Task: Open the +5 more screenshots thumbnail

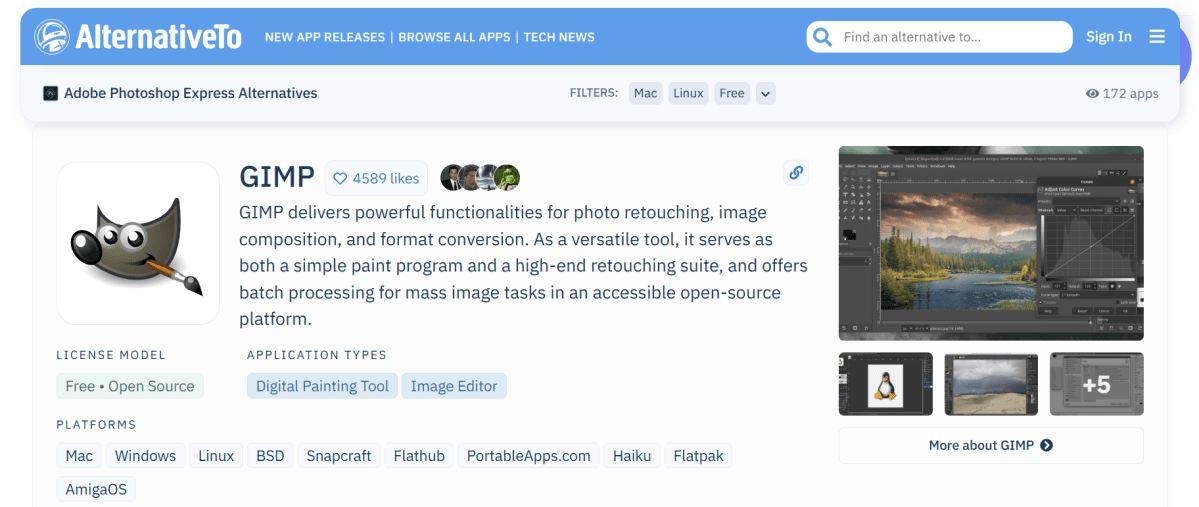Action: coord(1096,384)
